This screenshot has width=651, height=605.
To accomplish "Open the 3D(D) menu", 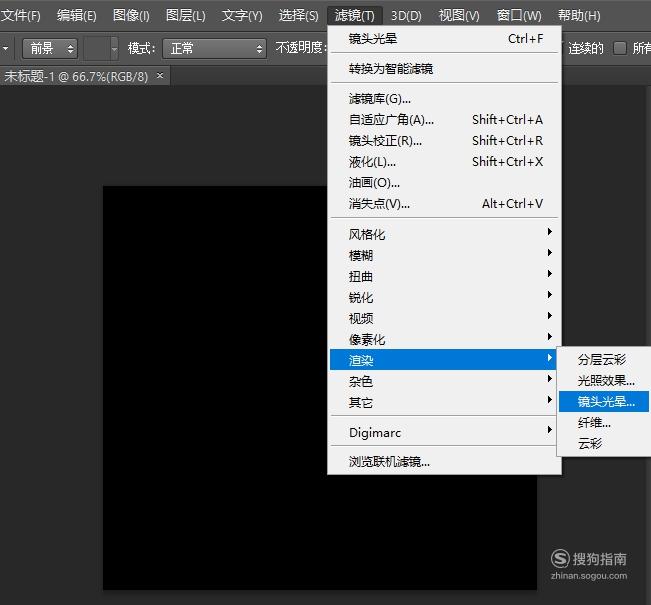I will click(406, 16).
